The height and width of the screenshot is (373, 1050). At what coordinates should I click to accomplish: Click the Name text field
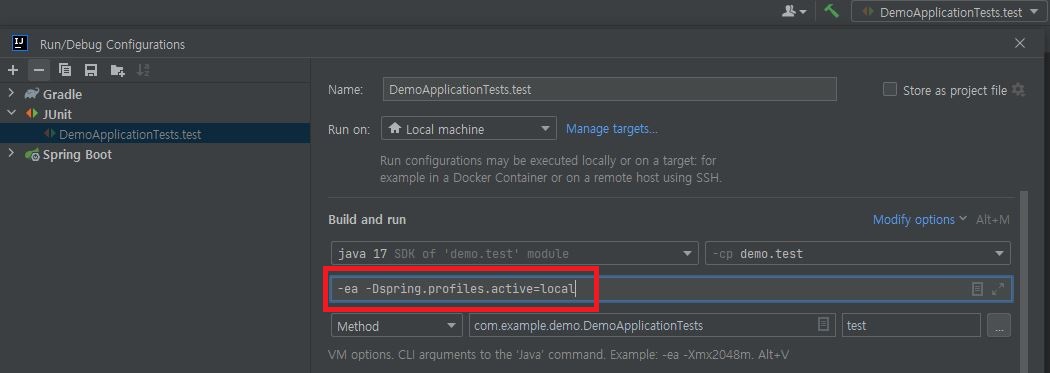click(x=609, y=89)
